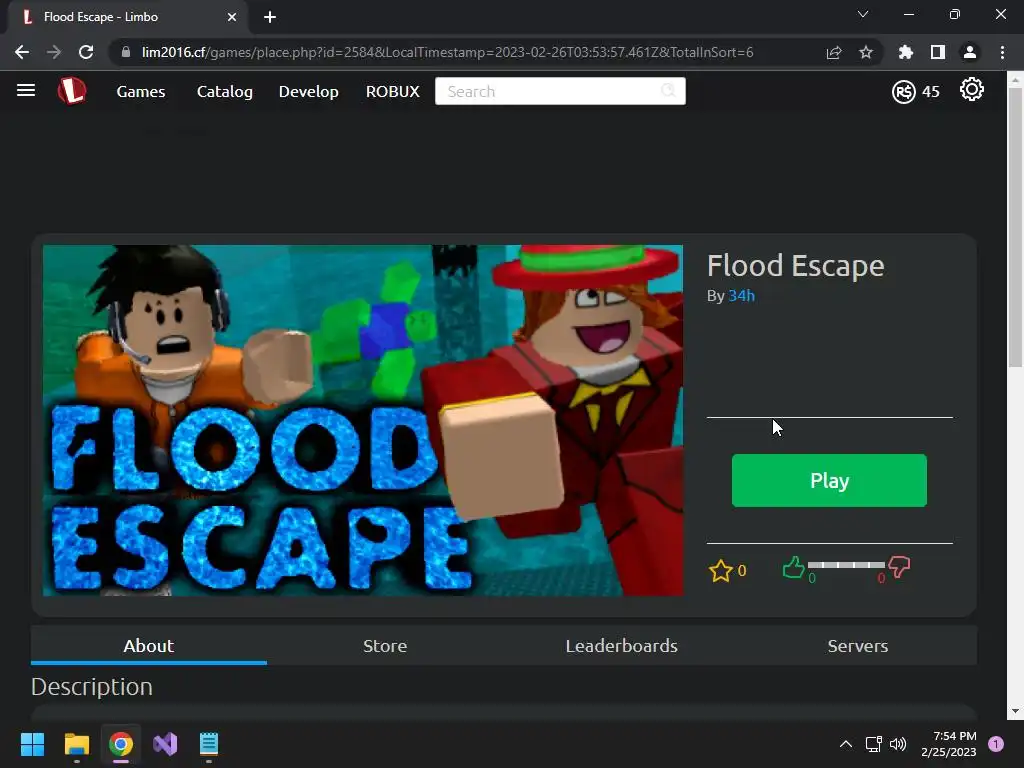
Task: Open taskbar clock and date
Action: 948,744
